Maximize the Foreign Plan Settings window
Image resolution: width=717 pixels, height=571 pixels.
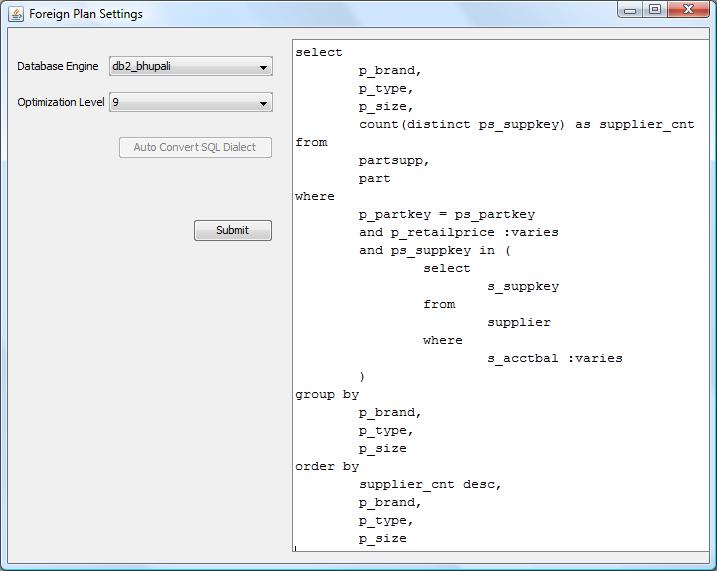(x=655, y=10)
